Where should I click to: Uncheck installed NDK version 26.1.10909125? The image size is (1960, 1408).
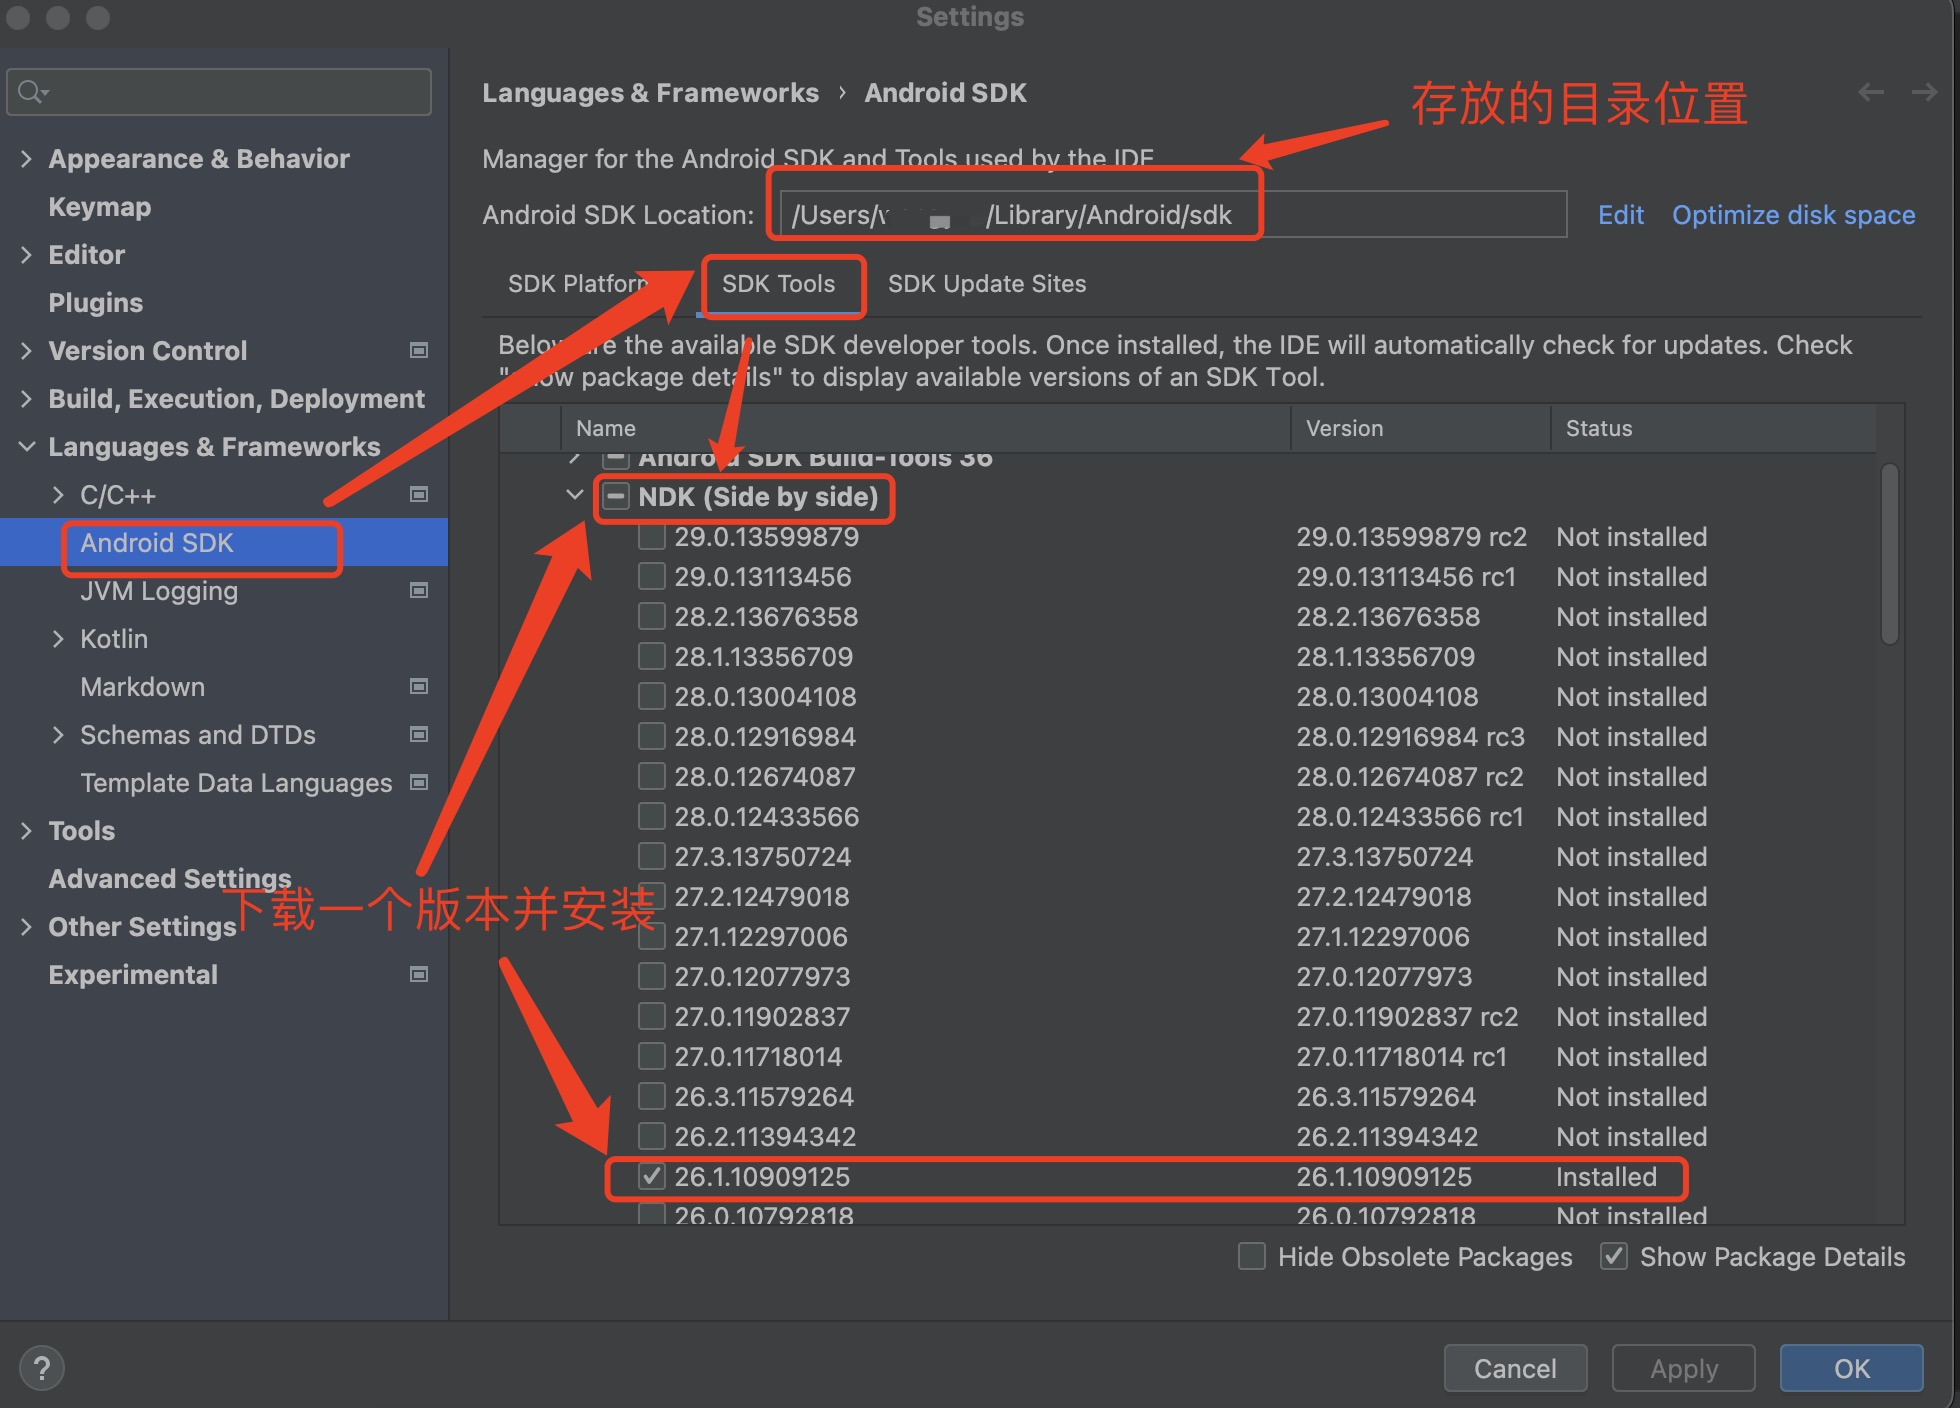click(x=652, y=1177)
